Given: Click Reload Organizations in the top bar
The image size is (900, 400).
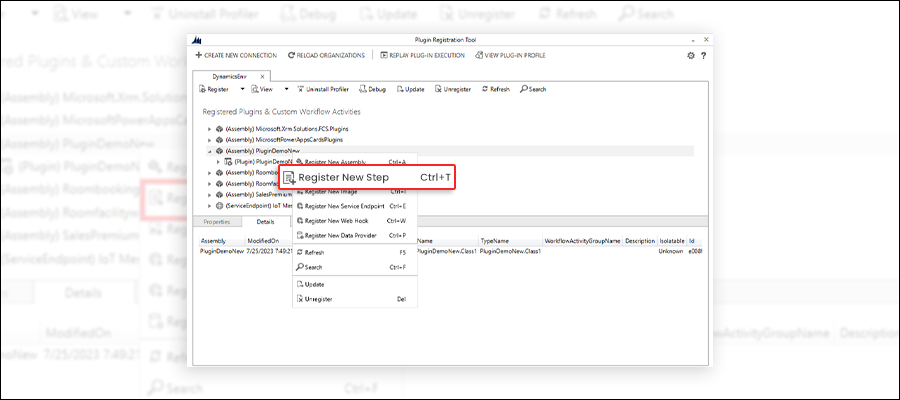Looking at the screenshot, I should pos(327,56).
